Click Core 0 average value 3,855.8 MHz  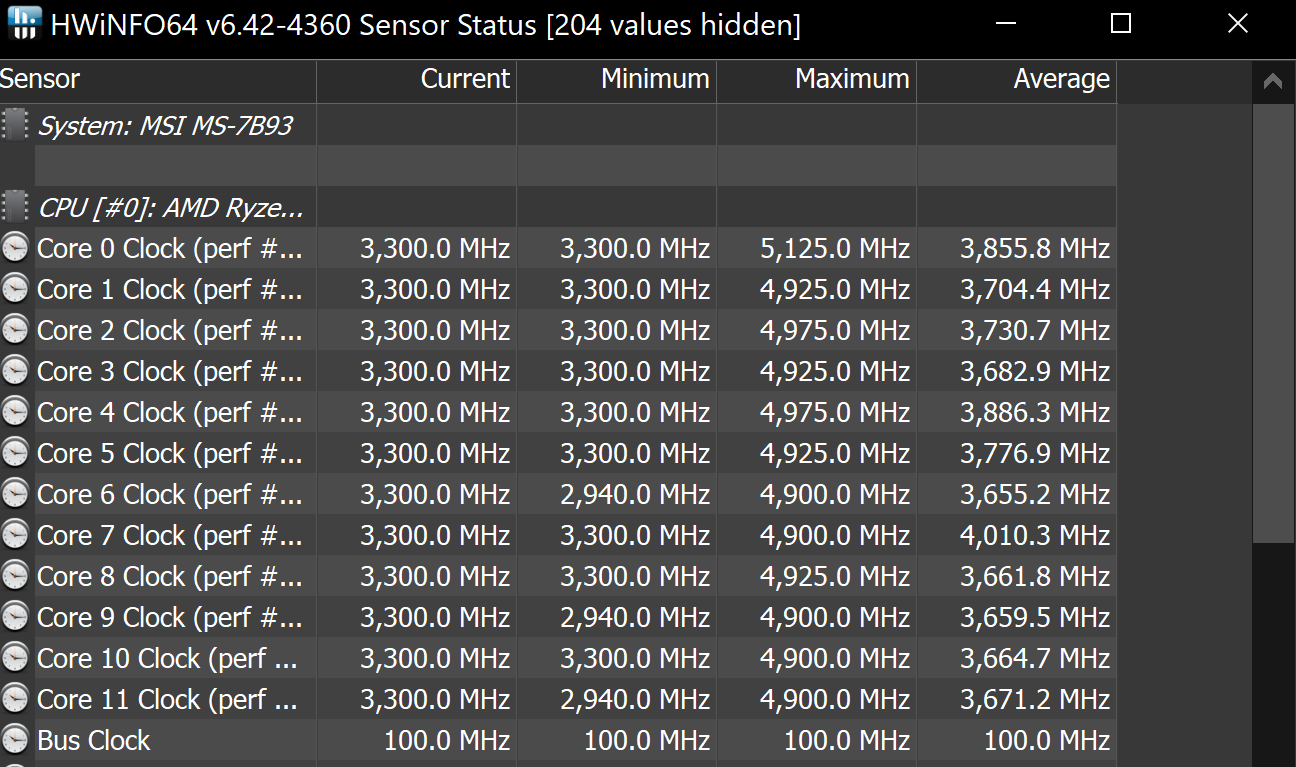[x=1035, y=248]
